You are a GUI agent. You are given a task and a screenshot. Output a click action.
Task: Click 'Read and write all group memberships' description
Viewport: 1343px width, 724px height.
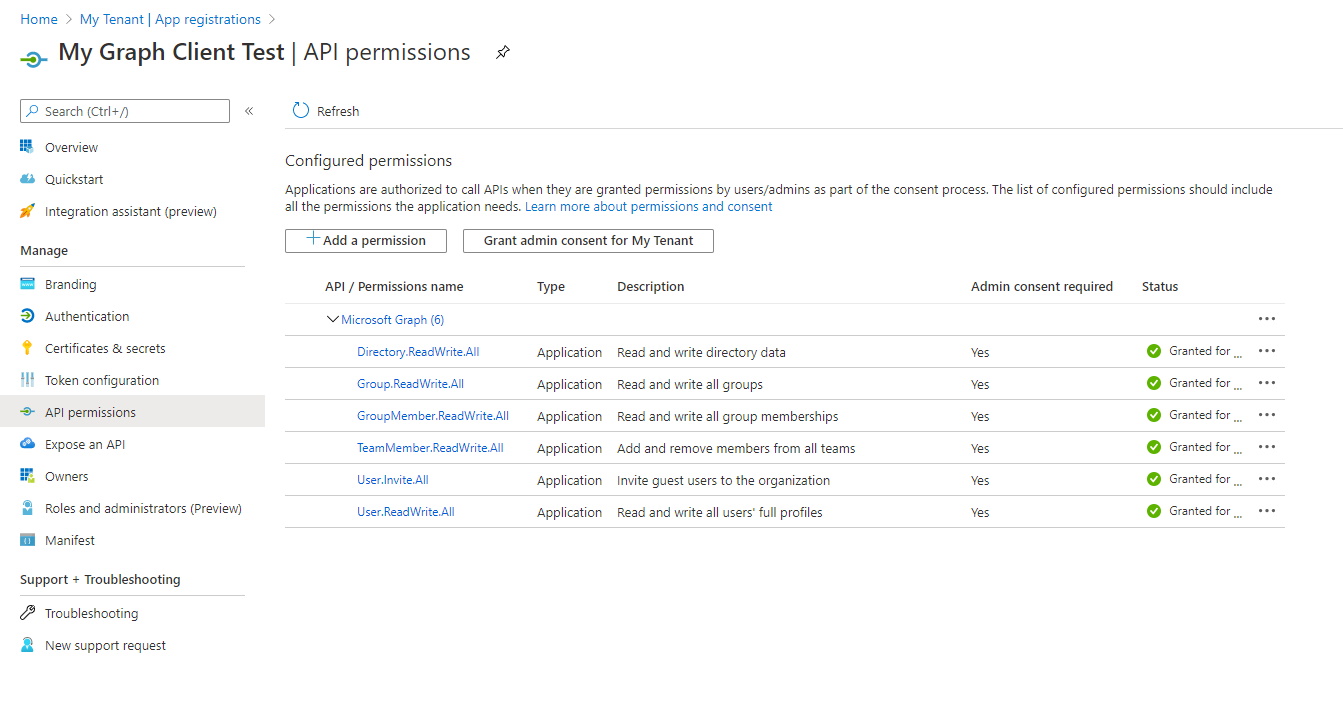coord(728,416)
